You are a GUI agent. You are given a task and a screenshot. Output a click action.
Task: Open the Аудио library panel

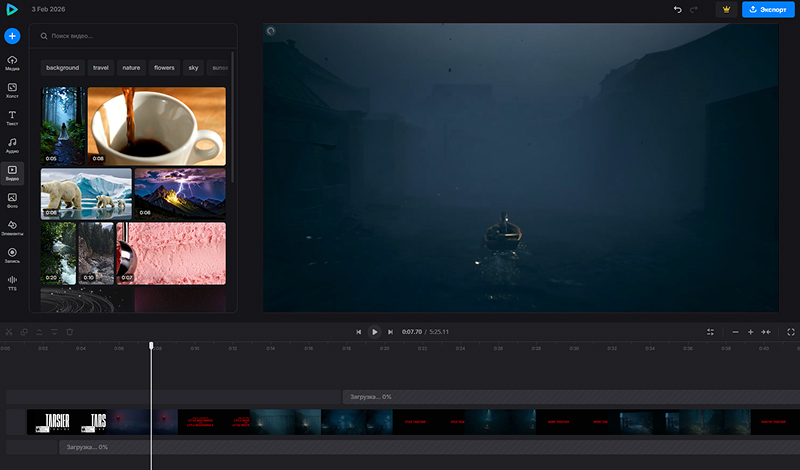[x=12, y=146]
